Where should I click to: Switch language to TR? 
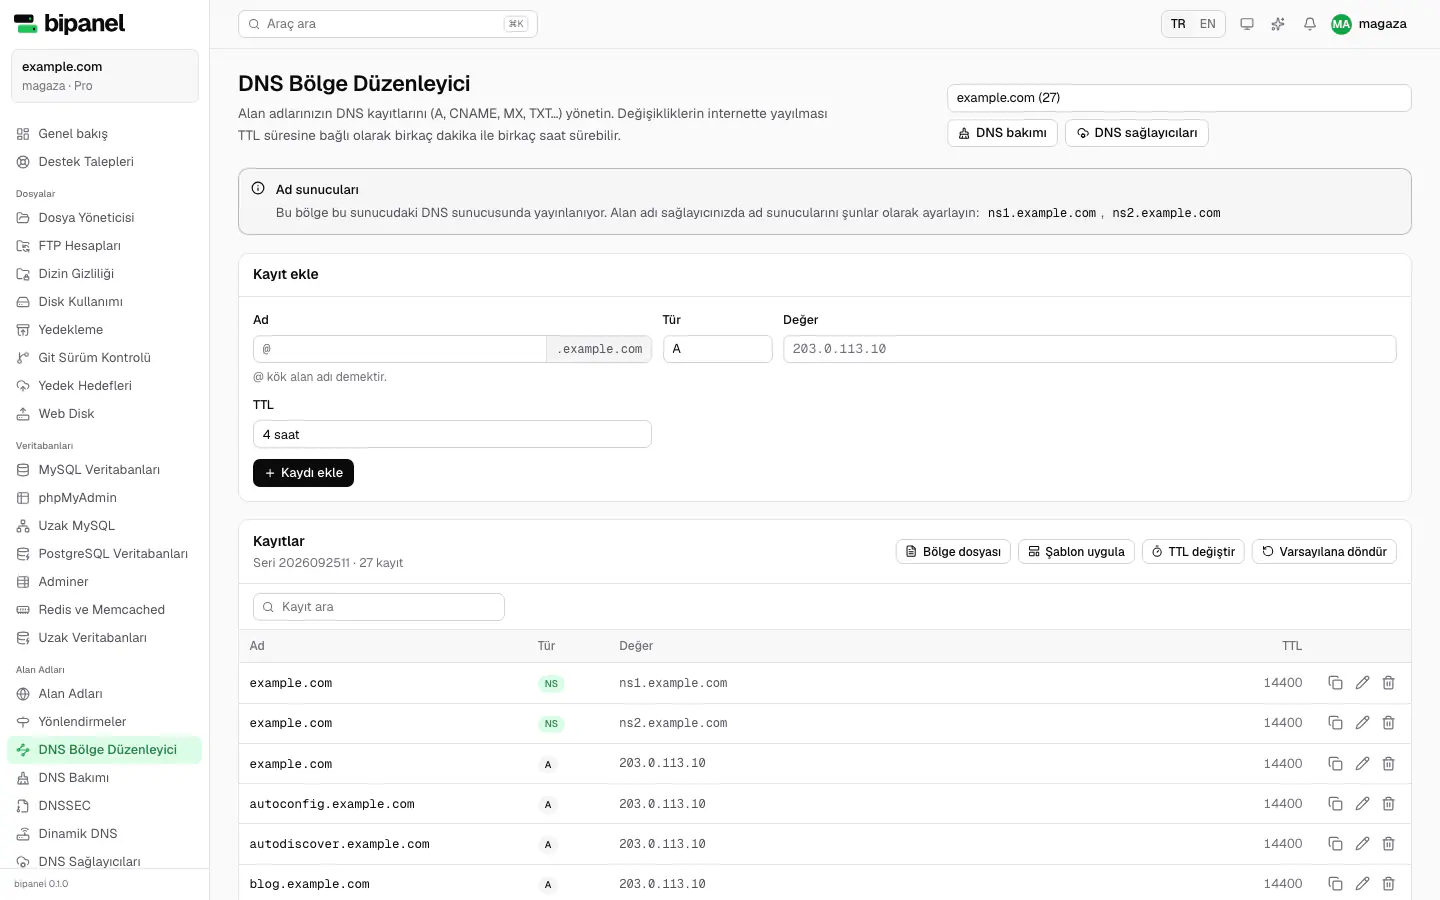pos(1178,24)
